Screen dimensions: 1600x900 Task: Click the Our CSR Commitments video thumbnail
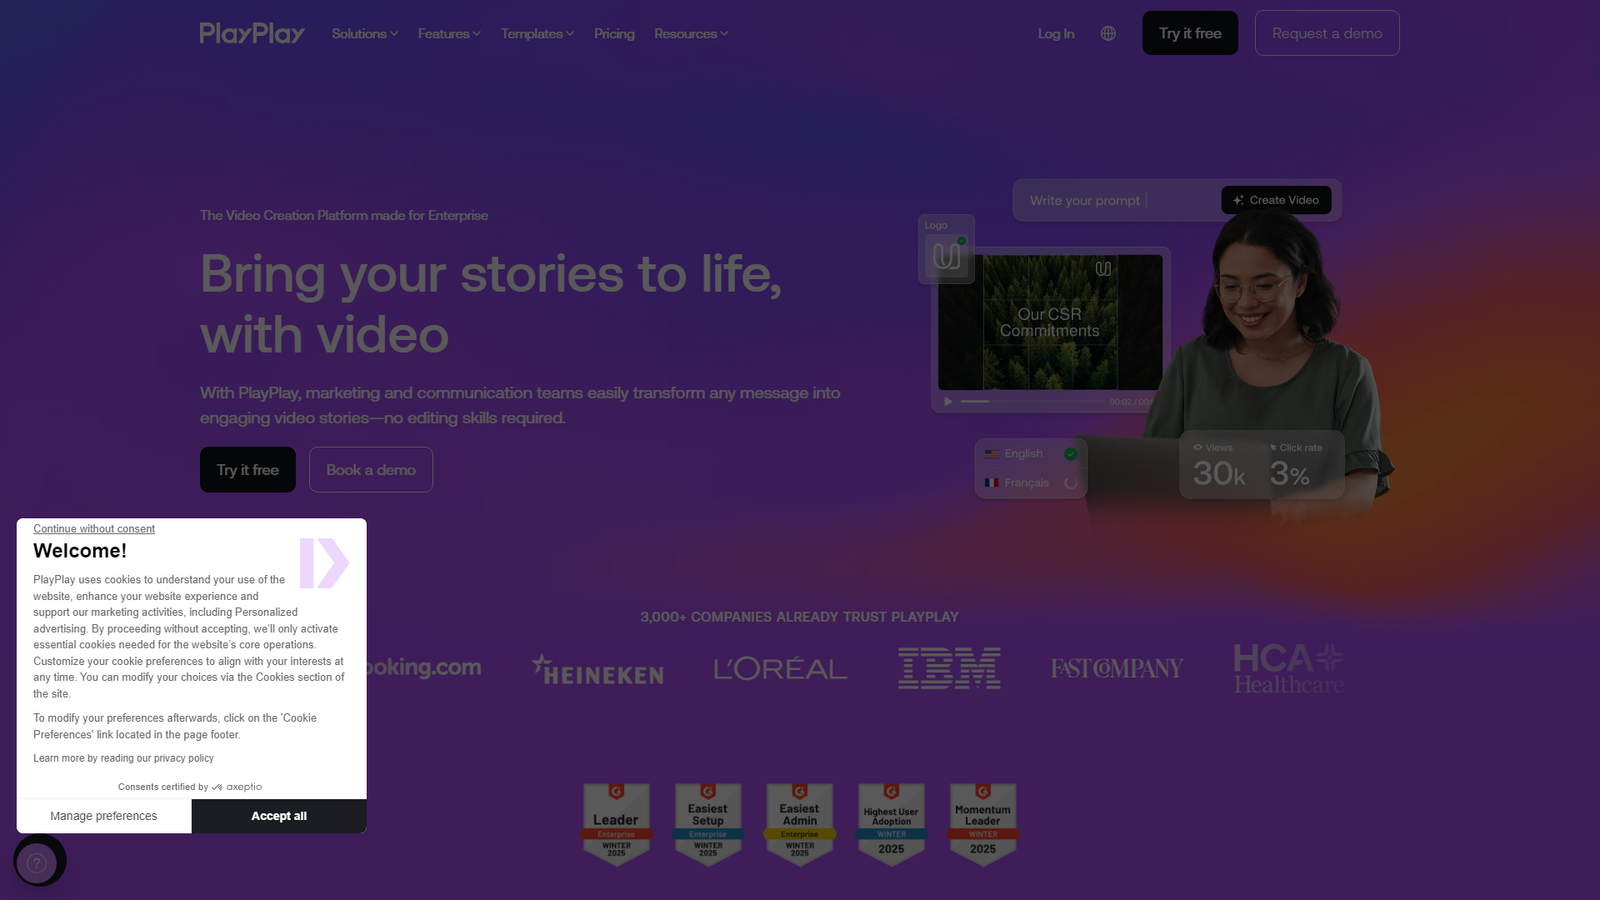click(1050, 322)
